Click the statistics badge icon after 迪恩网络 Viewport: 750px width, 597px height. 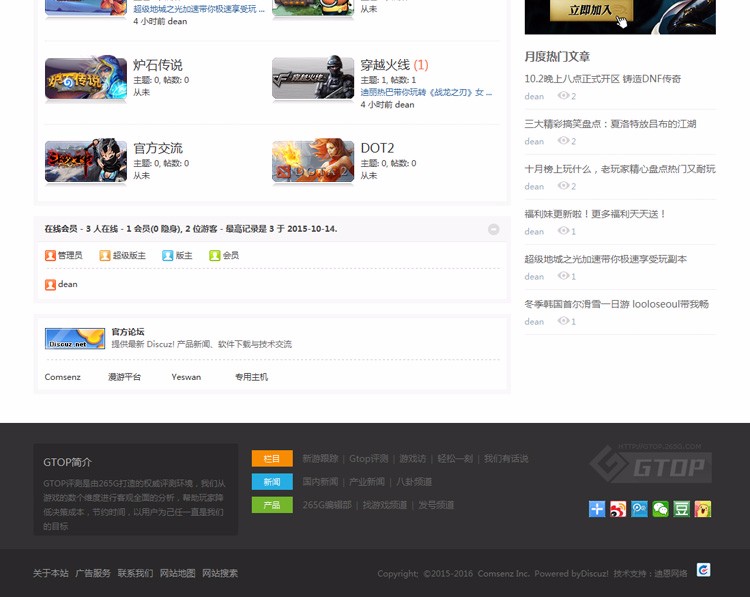click(x=703, y=570)
